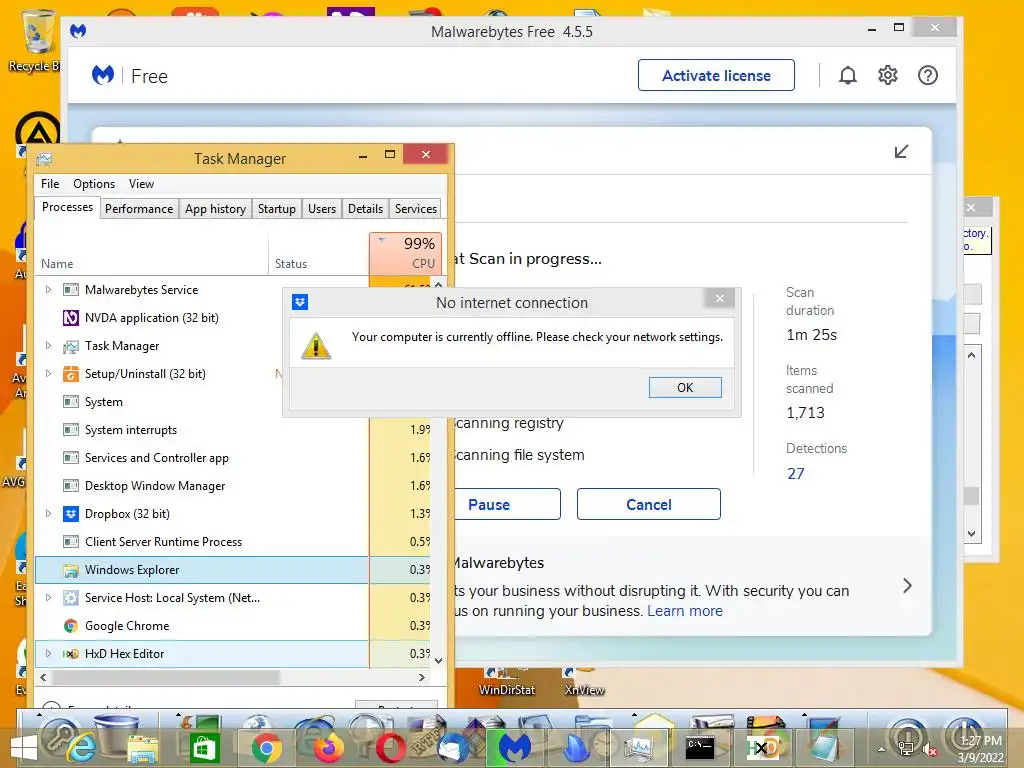Switch to Command Prompt in the taskbar
This screenshot has height=768, width=1024.
coord(699,748)
